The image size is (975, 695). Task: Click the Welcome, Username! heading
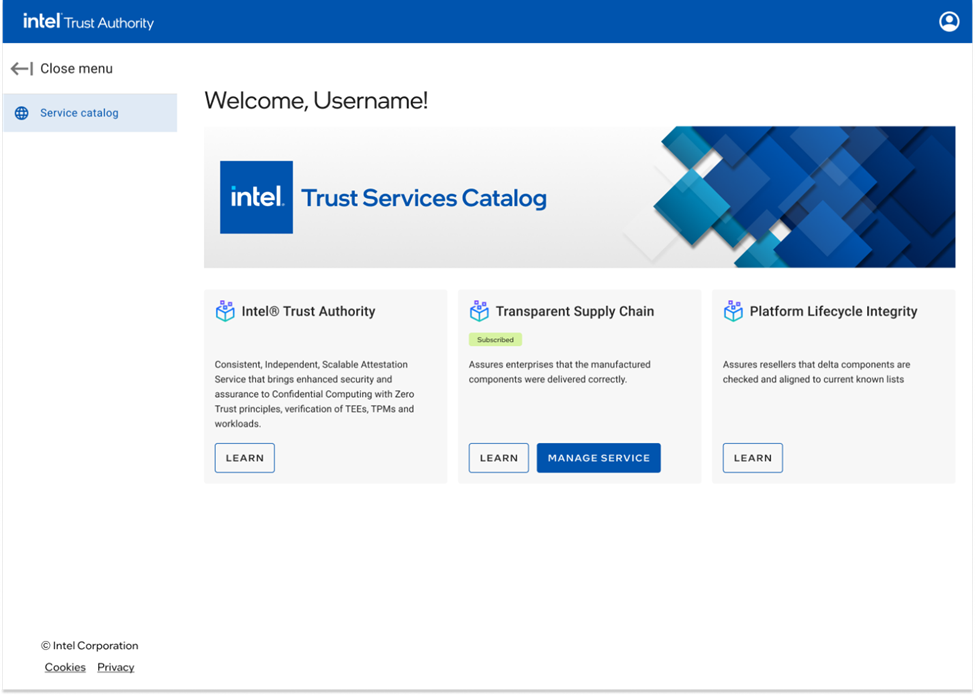point(316,100)
